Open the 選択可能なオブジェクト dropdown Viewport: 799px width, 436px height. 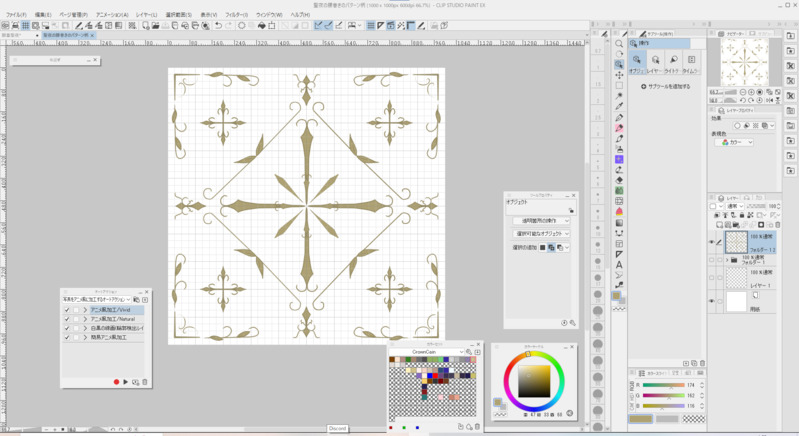click(541, 233)
